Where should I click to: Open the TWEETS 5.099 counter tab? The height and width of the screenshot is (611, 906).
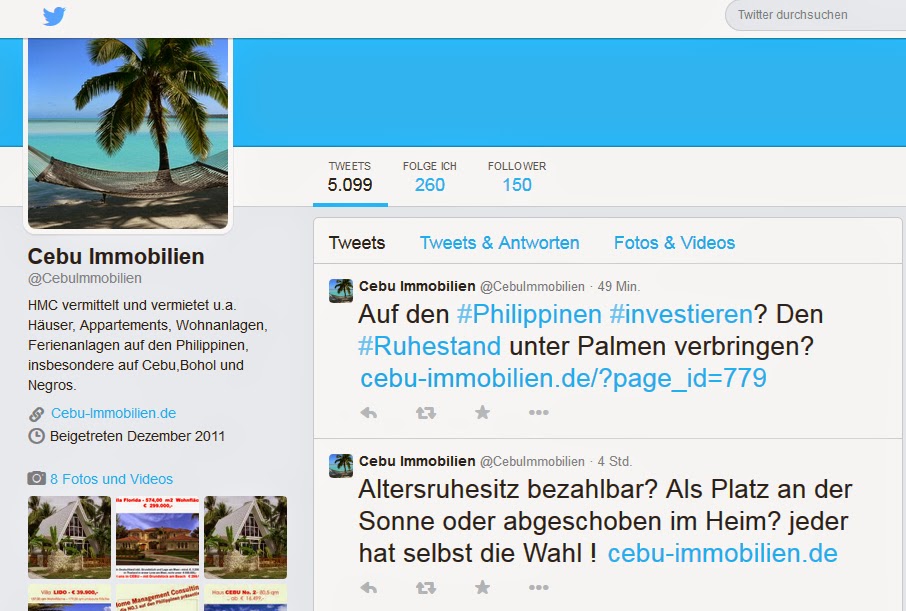coord(350,177)
